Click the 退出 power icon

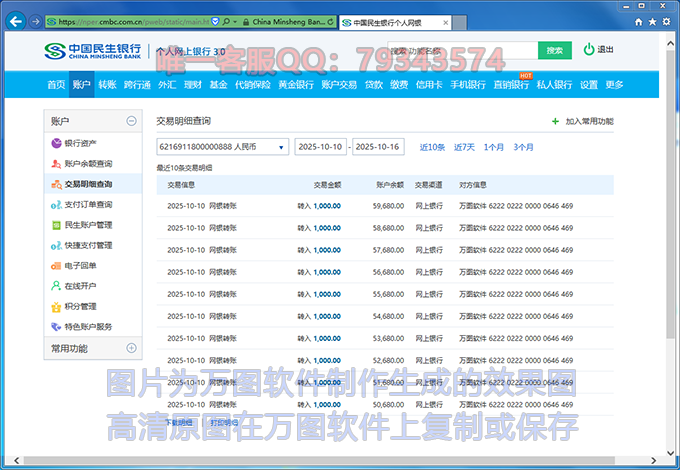click(589, 50)
